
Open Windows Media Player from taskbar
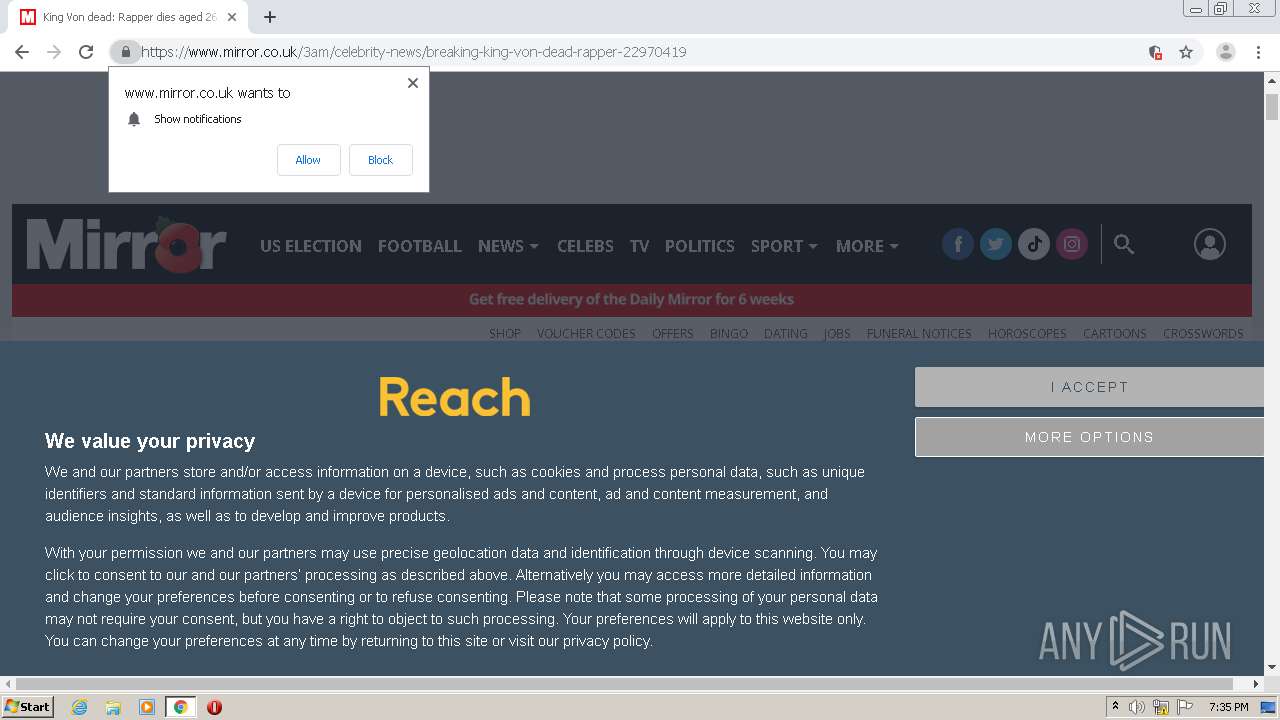(x=147, y=707)
